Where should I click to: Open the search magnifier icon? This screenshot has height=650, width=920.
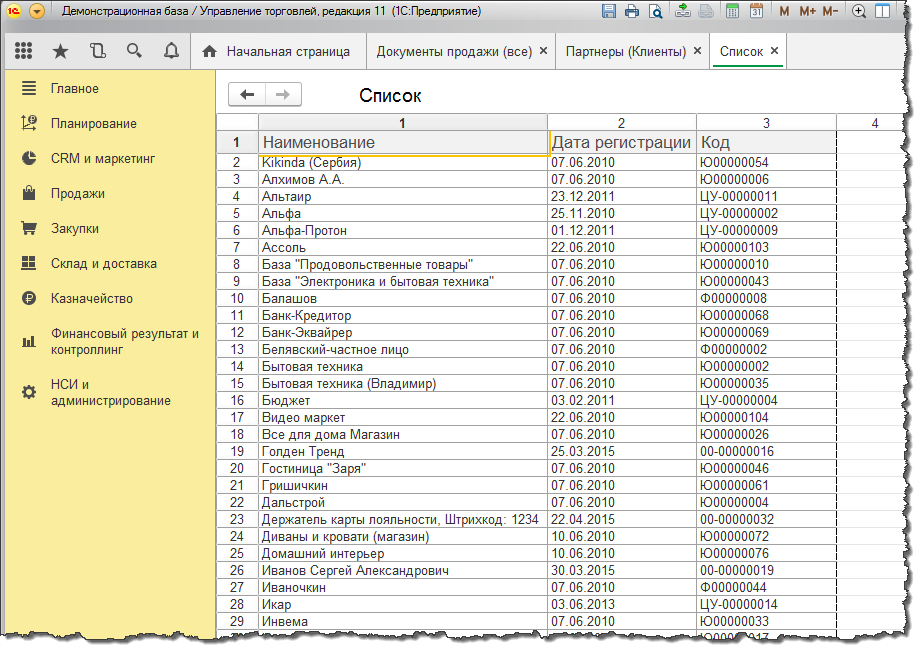click(134, 51)
